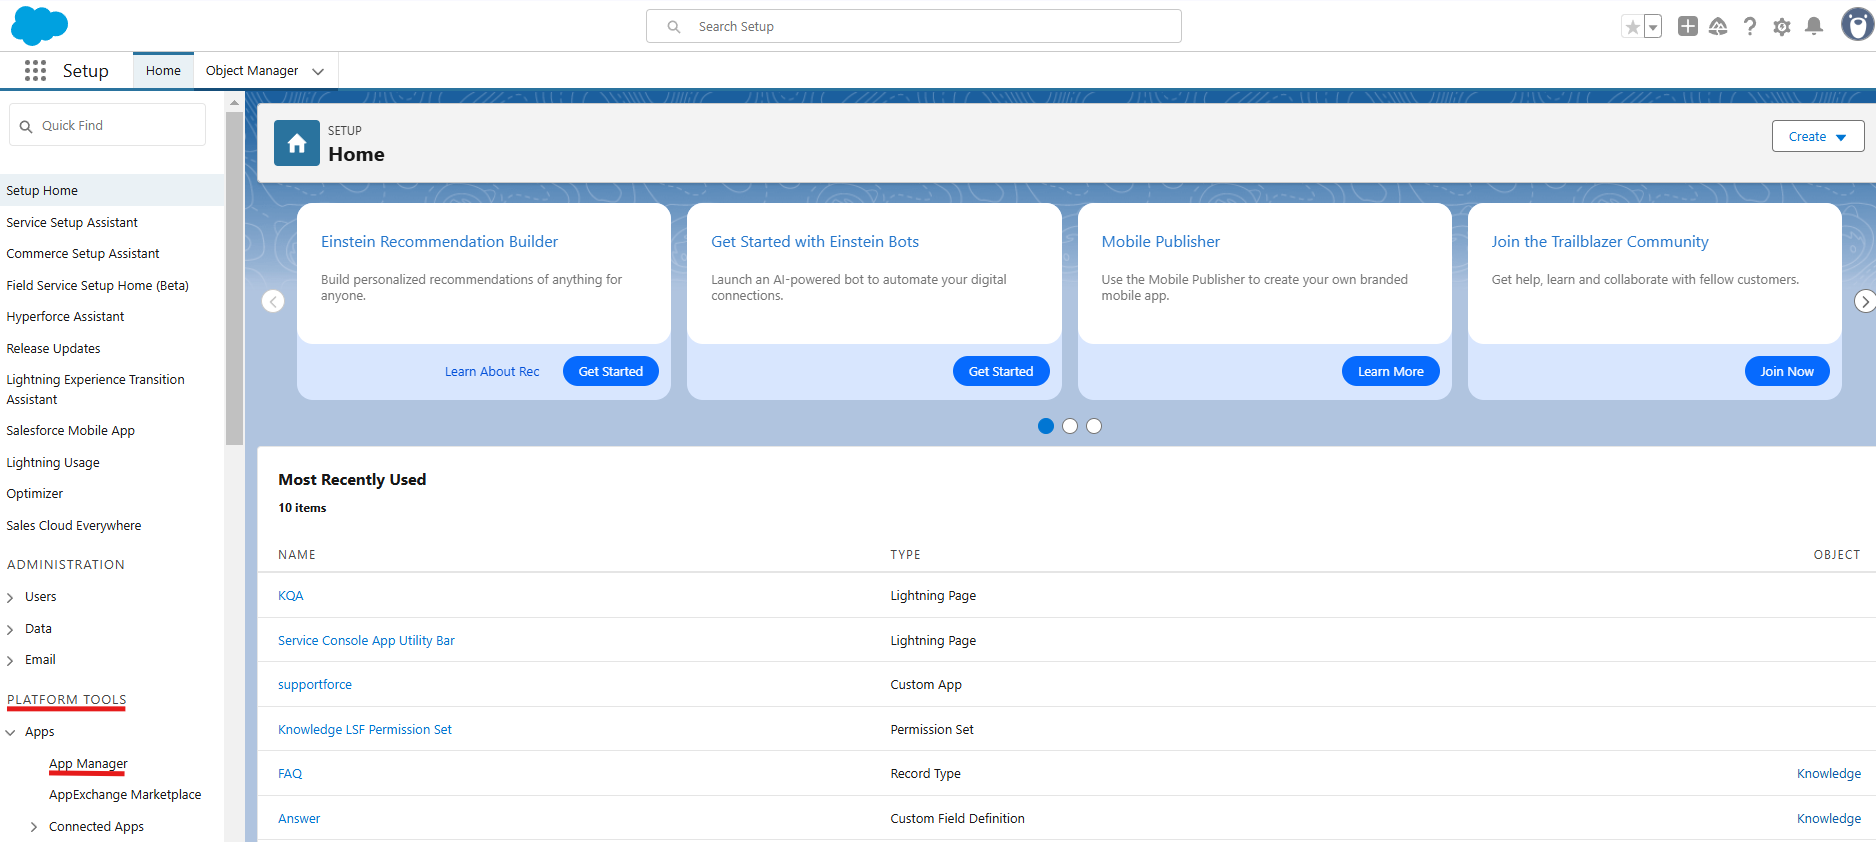Click the sidebar vertical scrollbar
This screenshot has width=1876, height=842.
tap(234, 277)
